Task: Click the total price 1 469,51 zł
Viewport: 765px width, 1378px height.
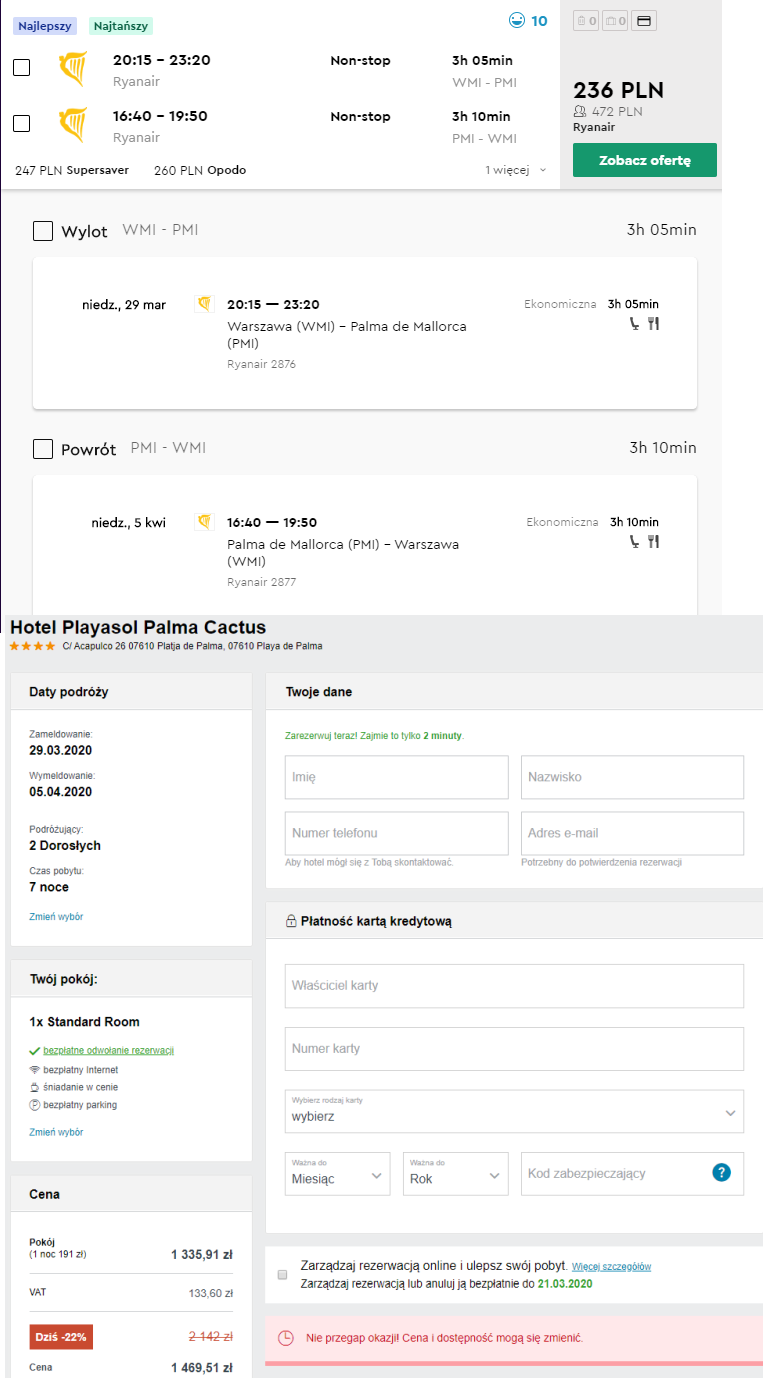Action: coord(202,1368)
